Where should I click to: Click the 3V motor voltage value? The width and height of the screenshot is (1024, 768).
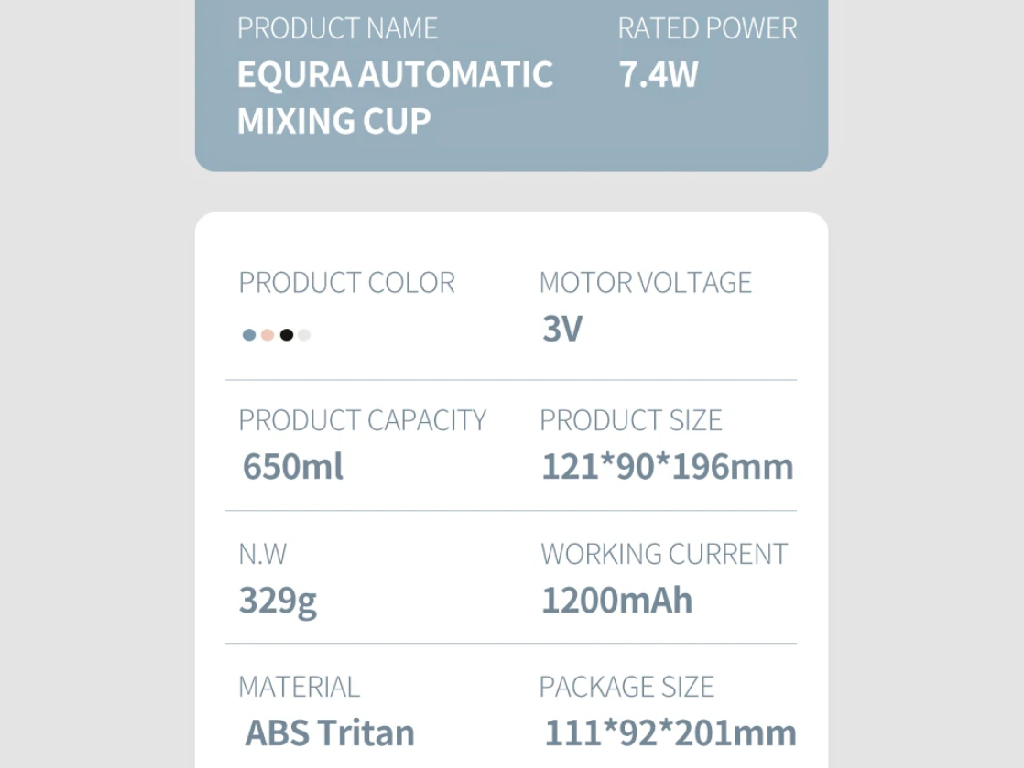click(x=562, y=329)
